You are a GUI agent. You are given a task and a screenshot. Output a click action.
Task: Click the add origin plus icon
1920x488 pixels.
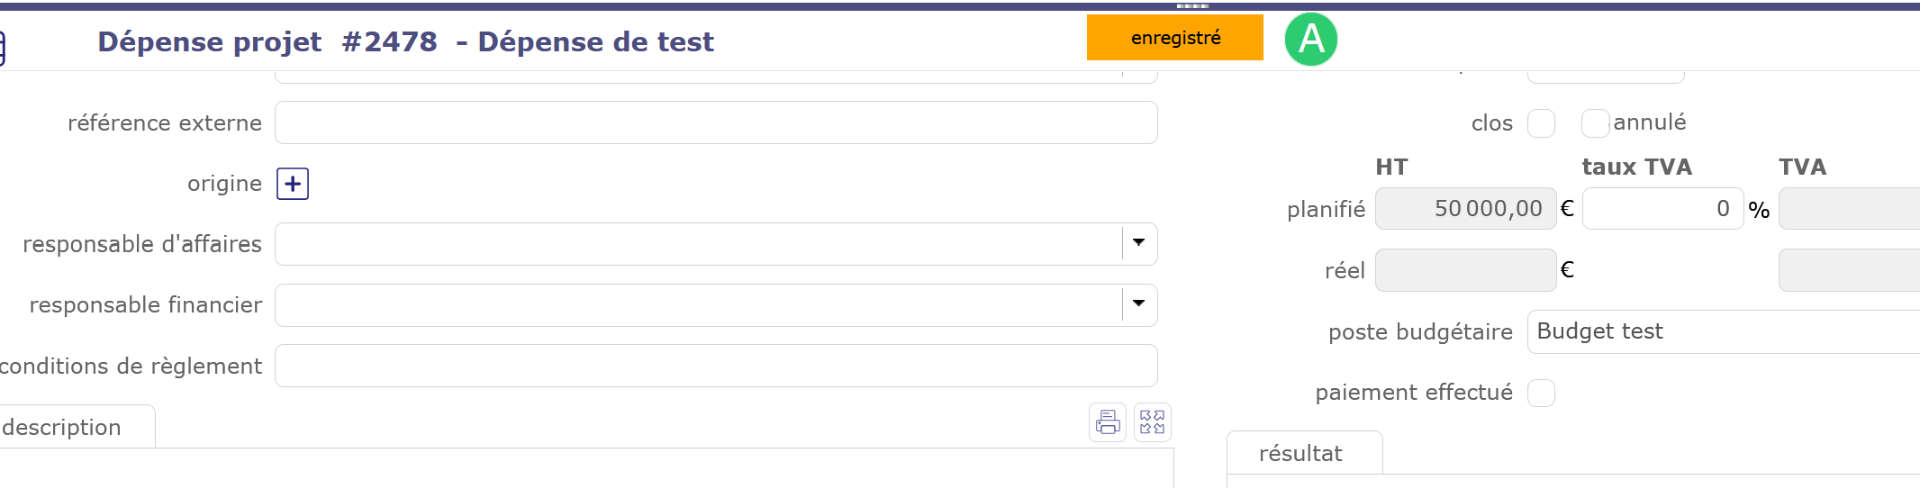click(x=292, y=184)
